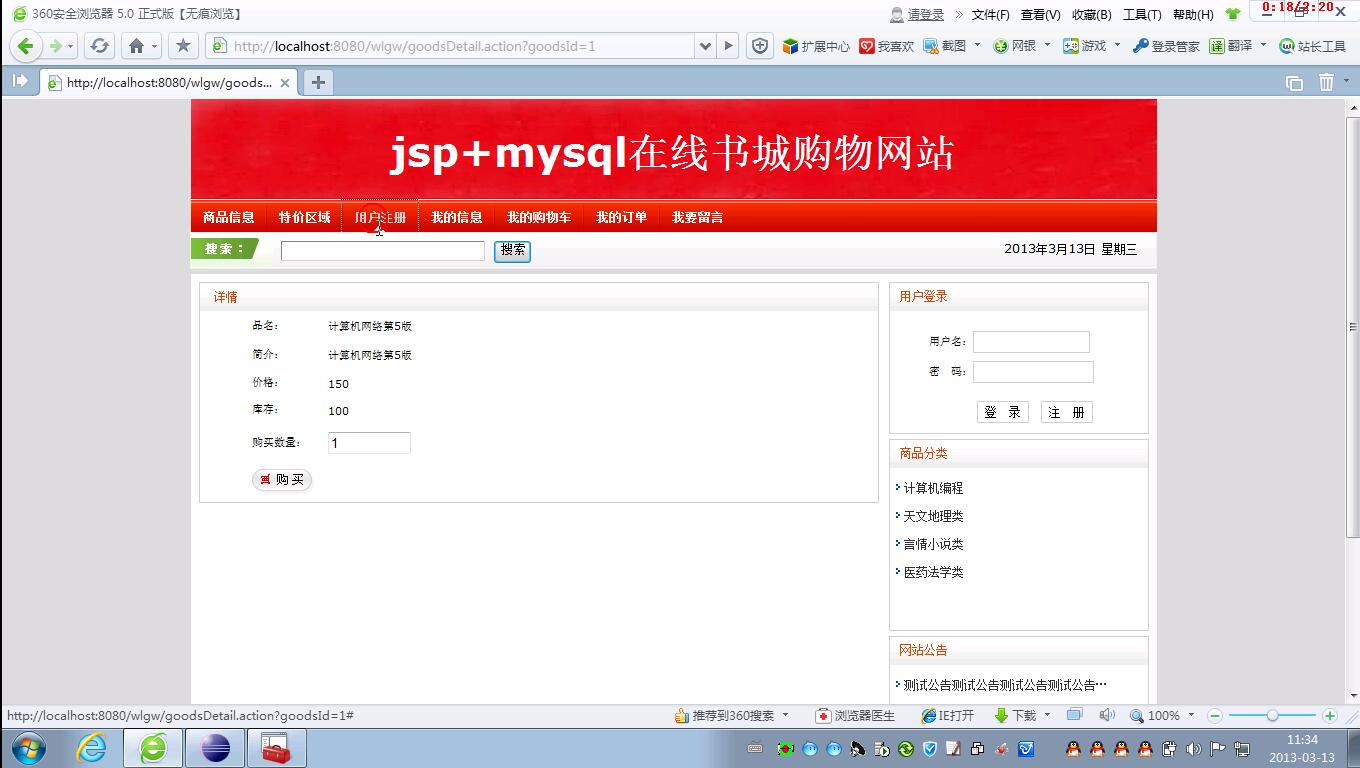Expand dropdown arrow next to 截图

coord(976,45)
